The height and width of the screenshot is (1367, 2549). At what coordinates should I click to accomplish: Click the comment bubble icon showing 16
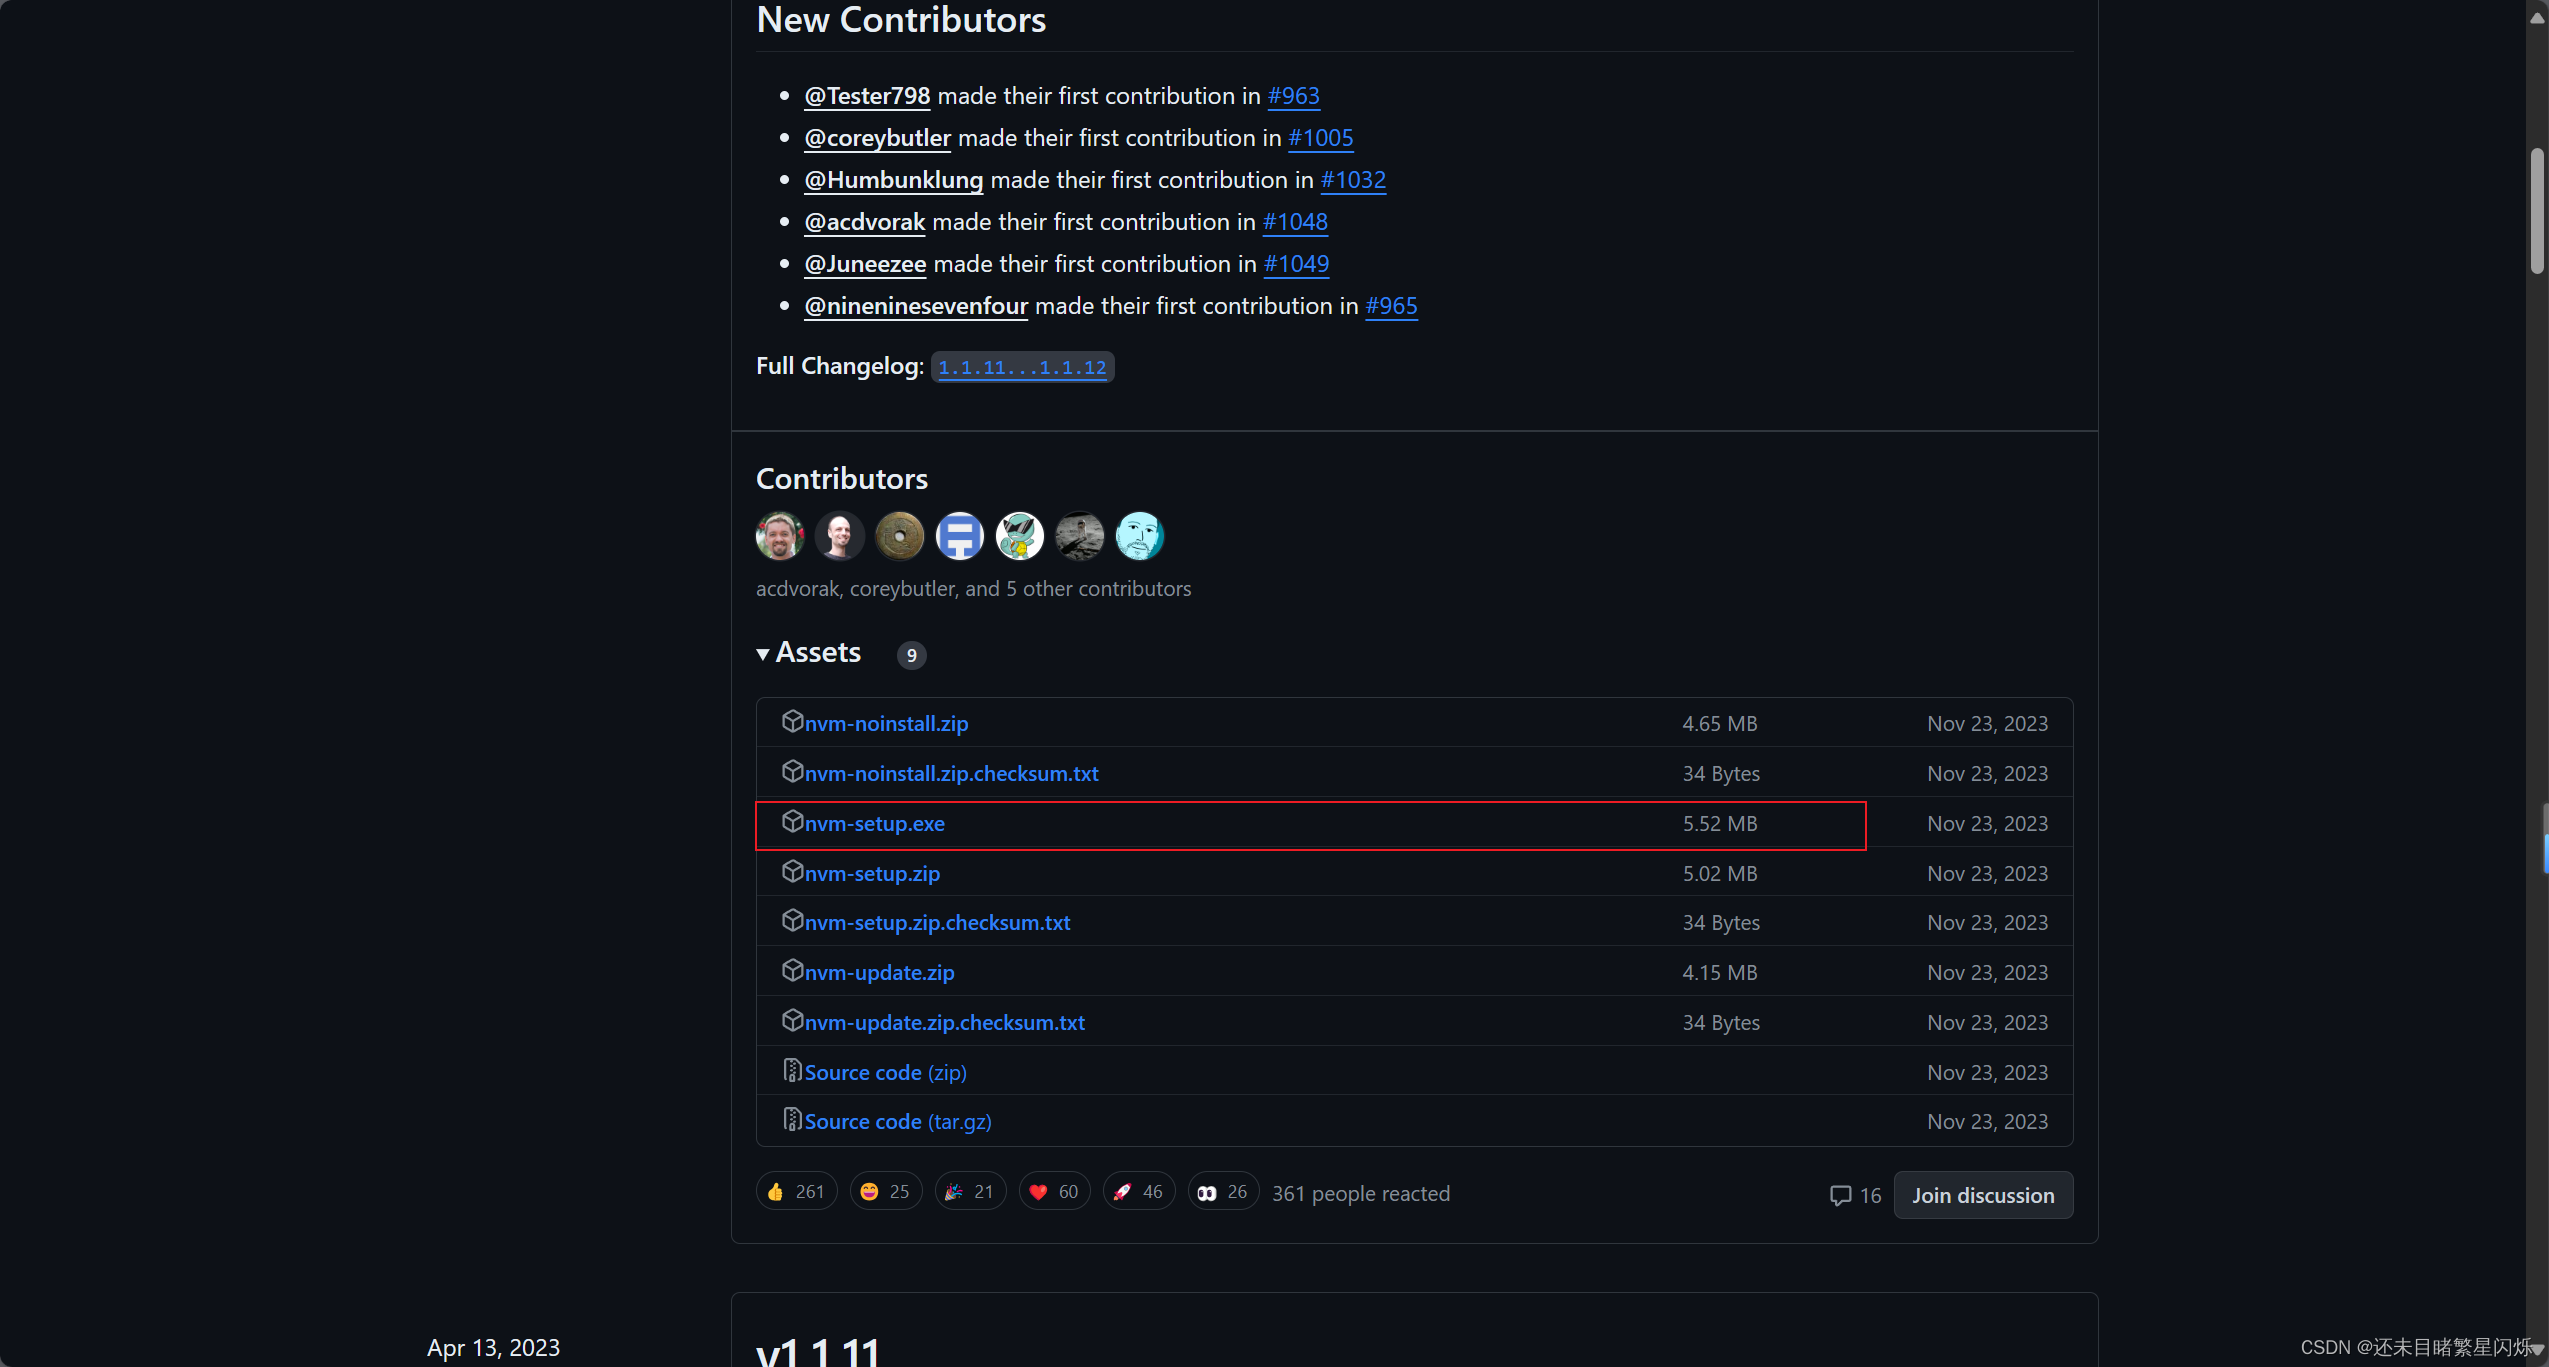[x=1840, y=1195]
